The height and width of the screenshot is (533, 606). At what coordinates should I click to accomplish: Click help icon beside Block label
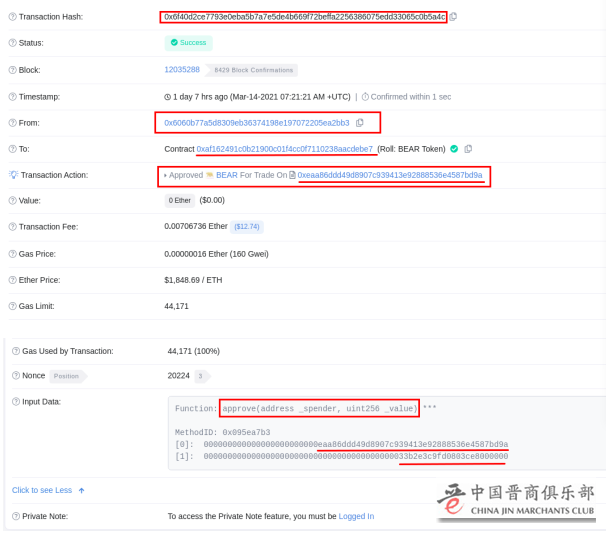coord(12,70)
